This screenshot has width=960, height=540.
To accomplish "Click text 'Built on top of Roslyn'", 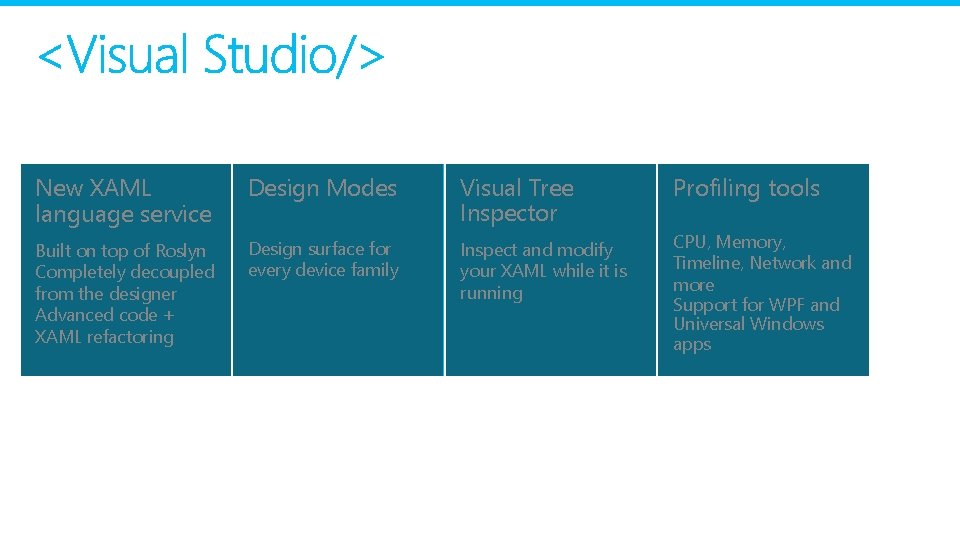I will coord(121,251).
